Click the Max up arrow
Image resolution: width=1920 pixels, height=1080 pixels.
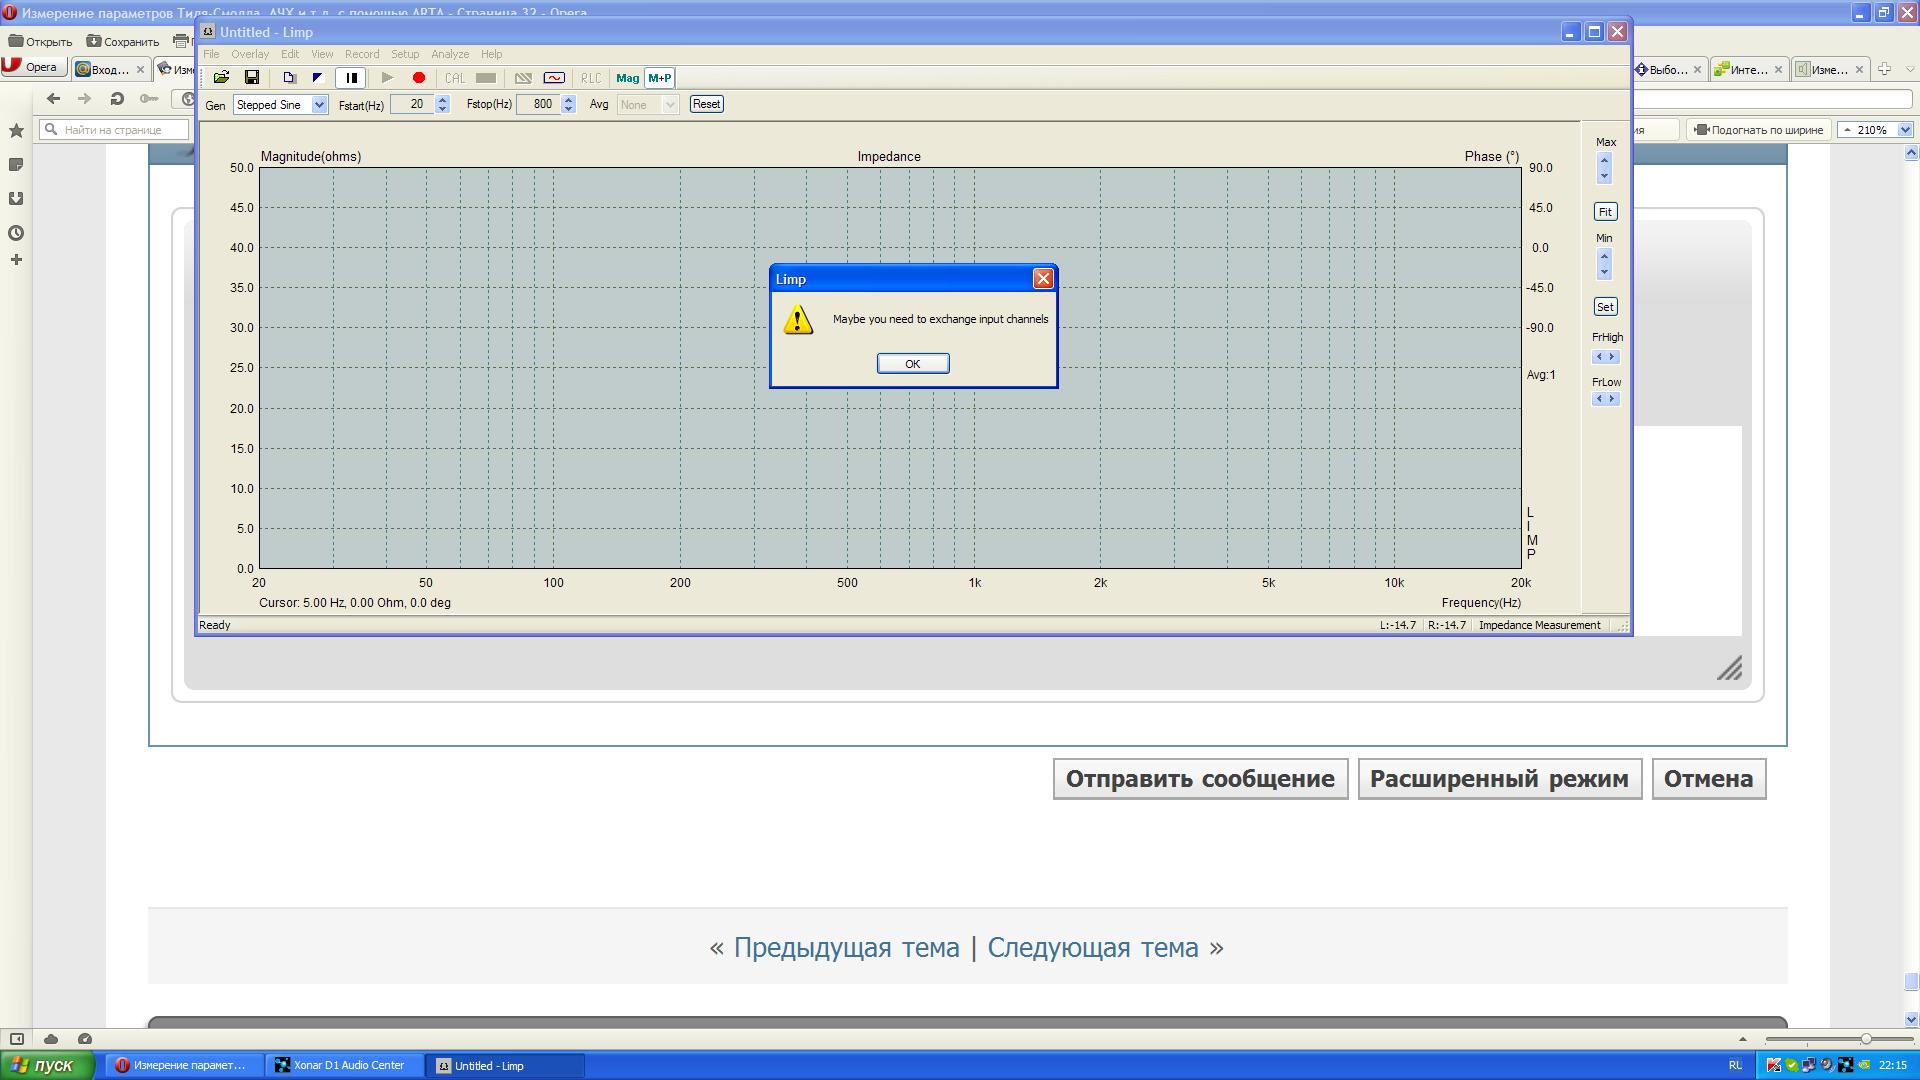(x=1604, y=160)
